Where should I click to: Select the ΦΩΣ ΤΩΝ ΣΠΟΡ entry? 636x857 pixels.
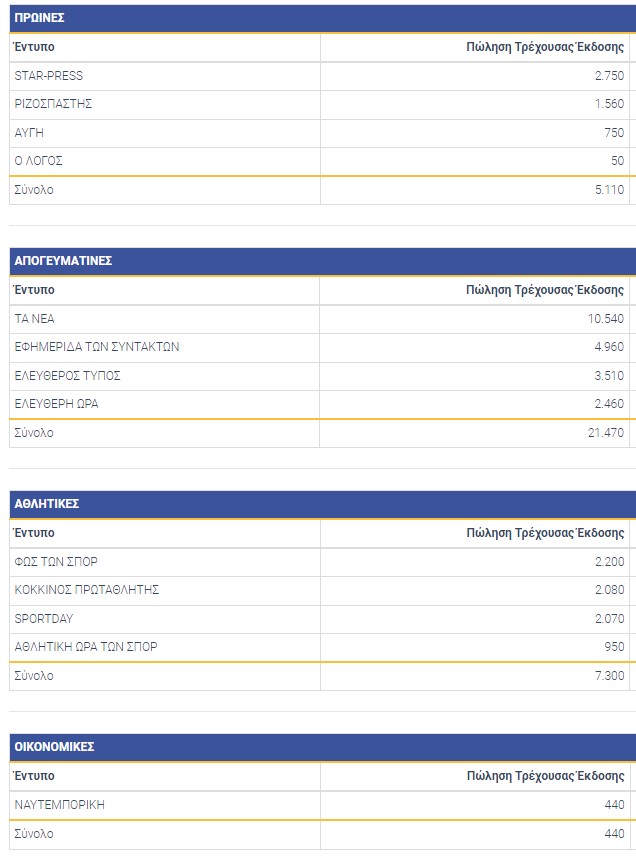point(56,562)
